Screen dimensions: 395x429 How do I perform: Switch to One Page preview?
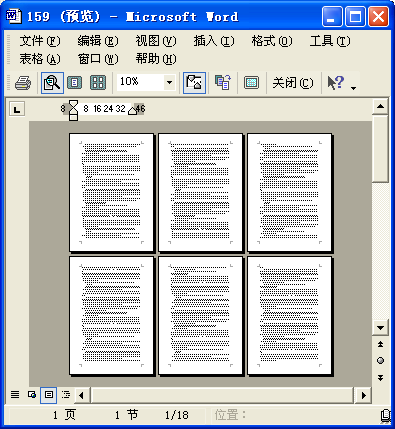[x=74, y=83]
